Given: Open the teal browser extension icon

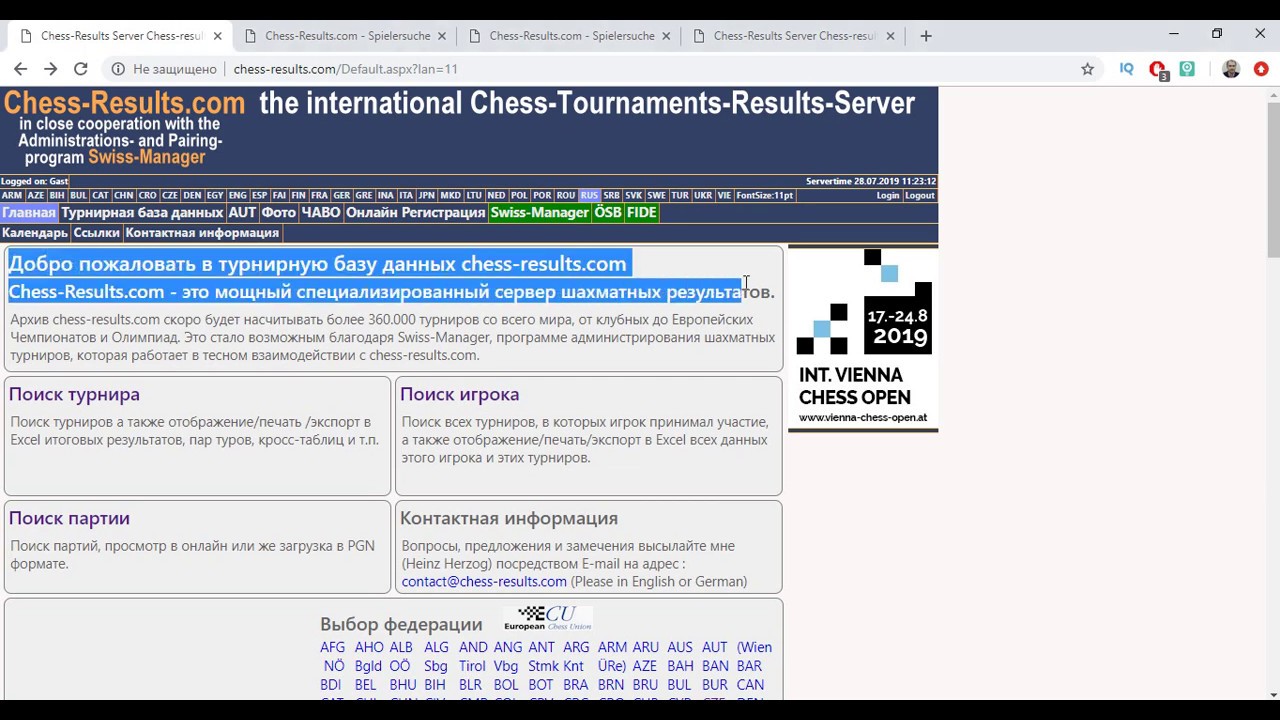Looking at the screenshot, I should pyautogui.click(x=1187, y=69).
